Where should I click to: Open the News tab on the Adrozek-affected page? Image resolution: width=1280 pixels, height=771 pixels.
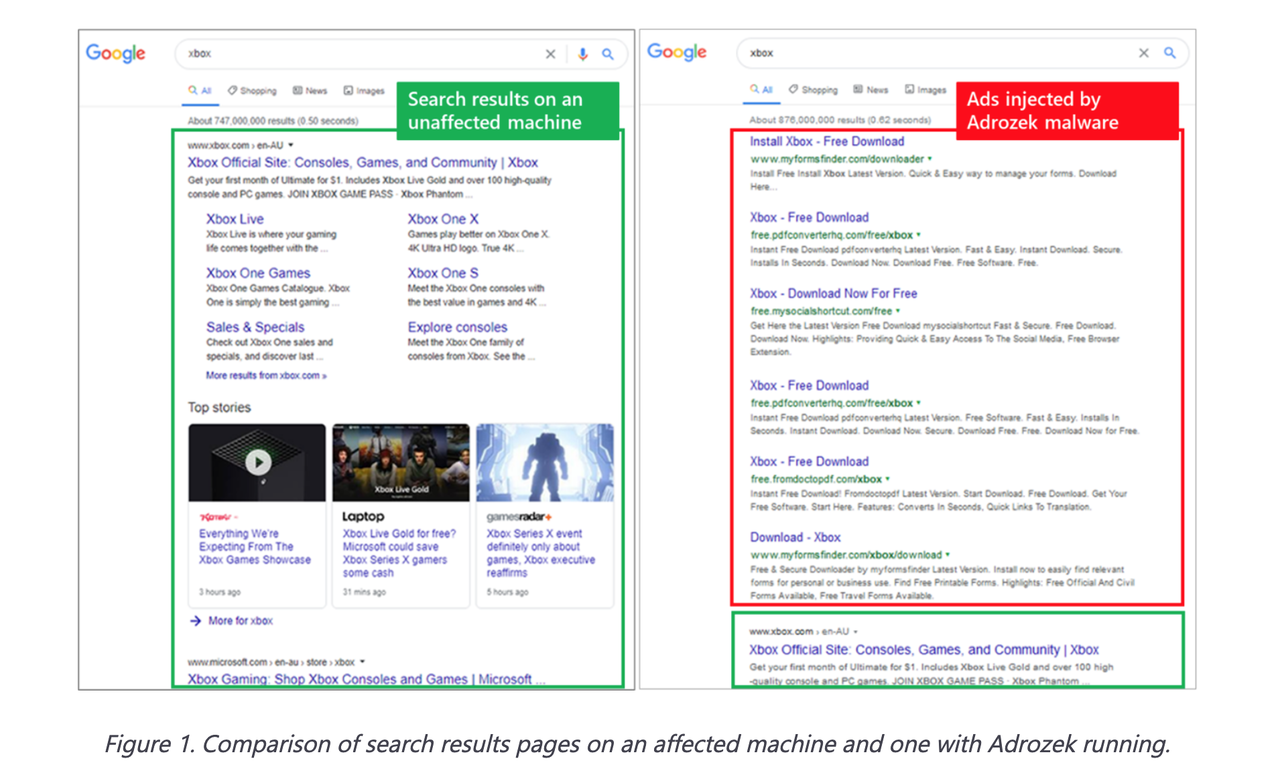point(871,90)
